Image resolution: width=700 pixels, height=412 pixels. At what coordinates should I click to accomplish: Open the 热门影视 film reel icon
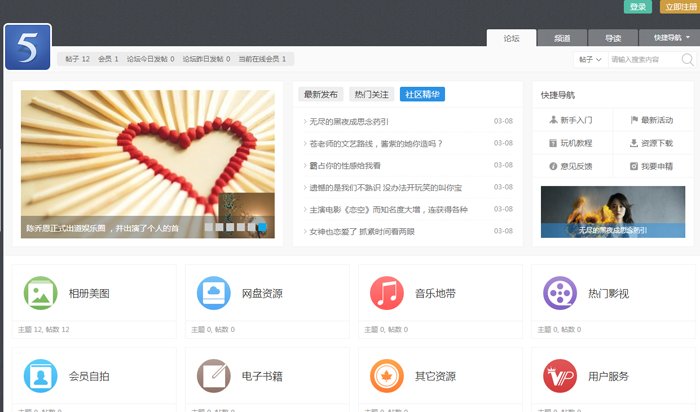(560, 293)
